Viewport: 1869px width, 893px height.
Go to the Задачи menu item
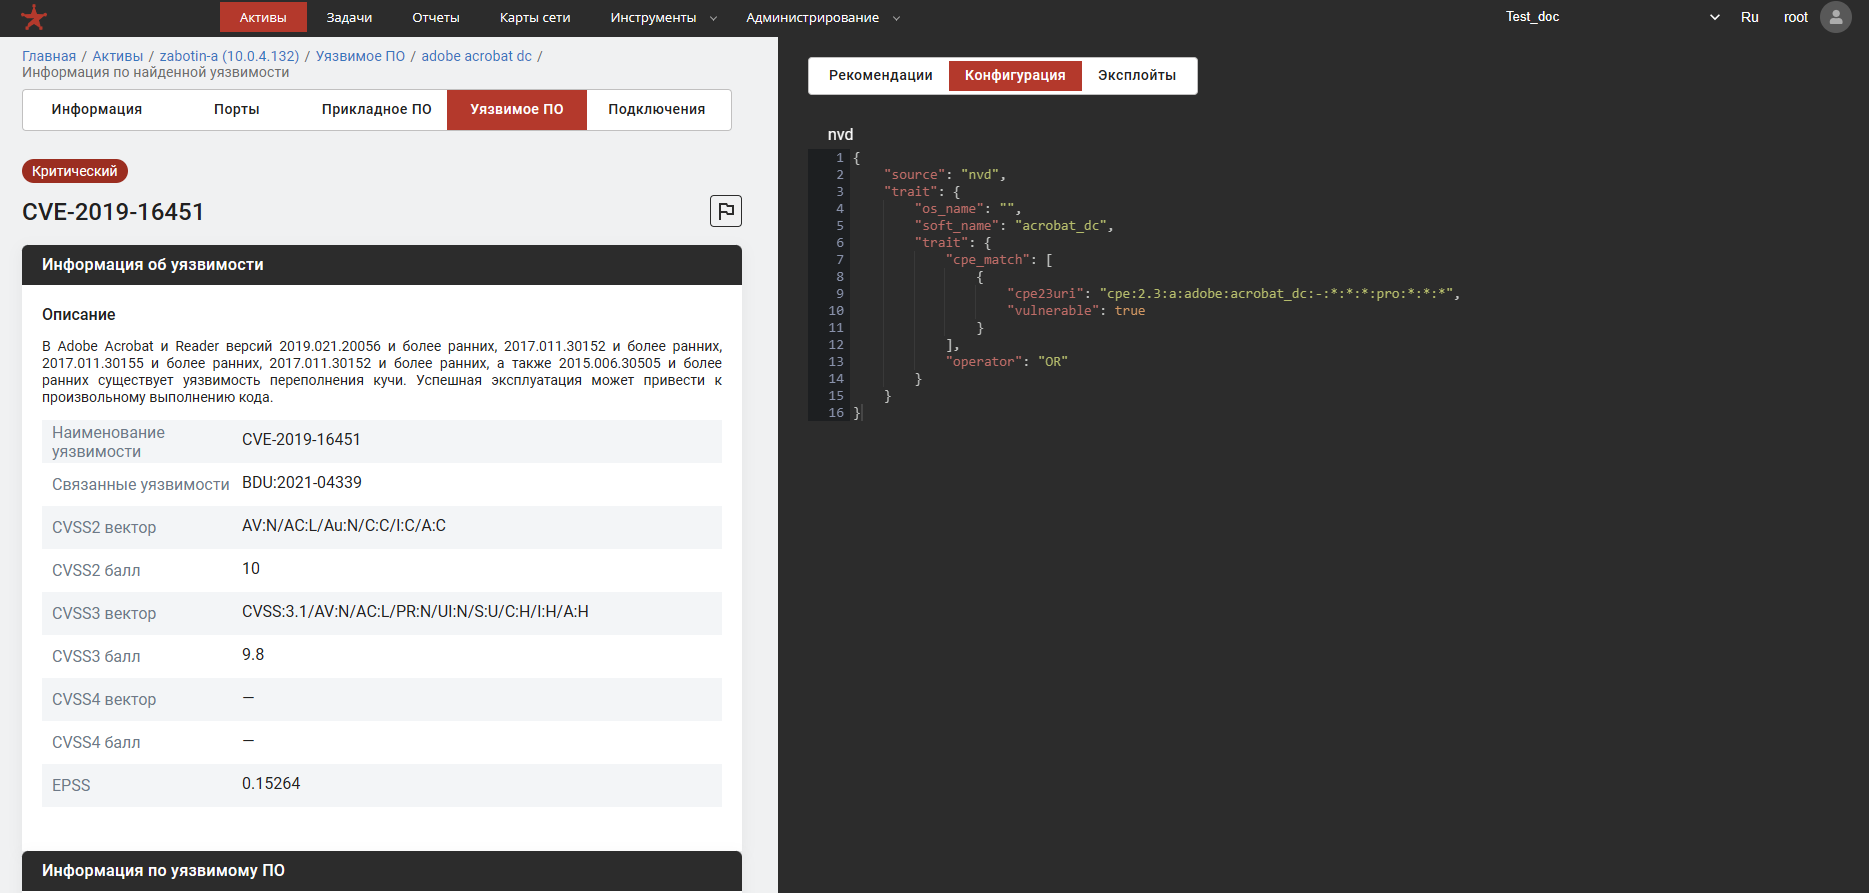click(349, 18)
